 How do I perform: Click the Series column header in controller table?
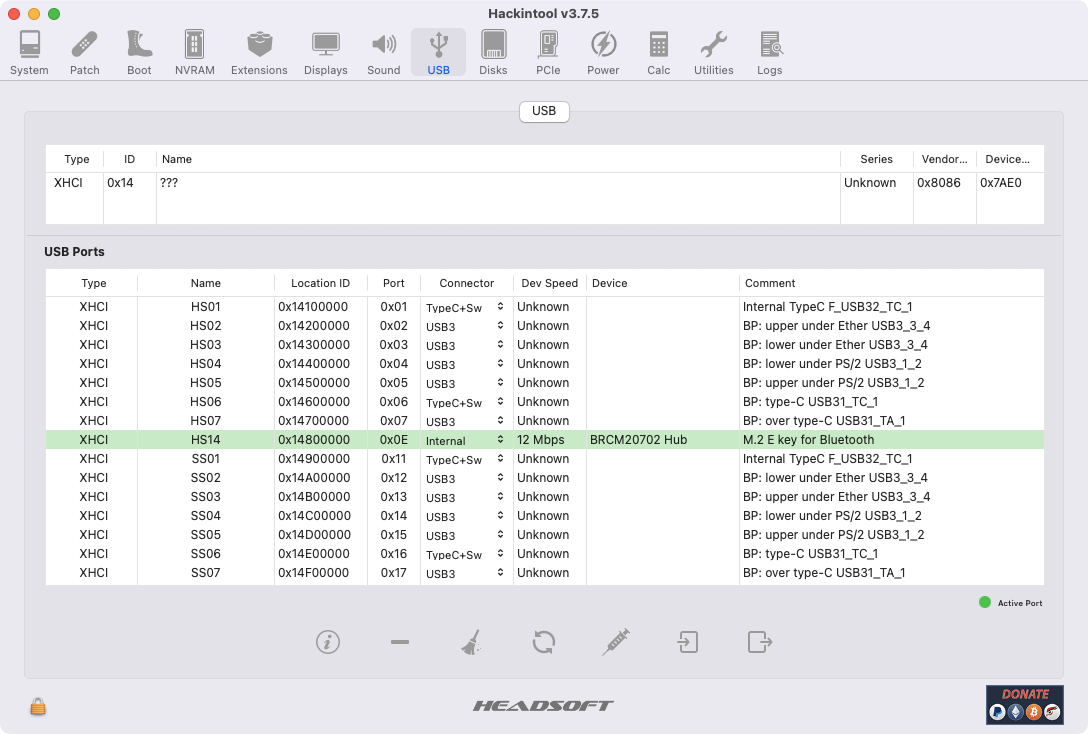point(876,159)
